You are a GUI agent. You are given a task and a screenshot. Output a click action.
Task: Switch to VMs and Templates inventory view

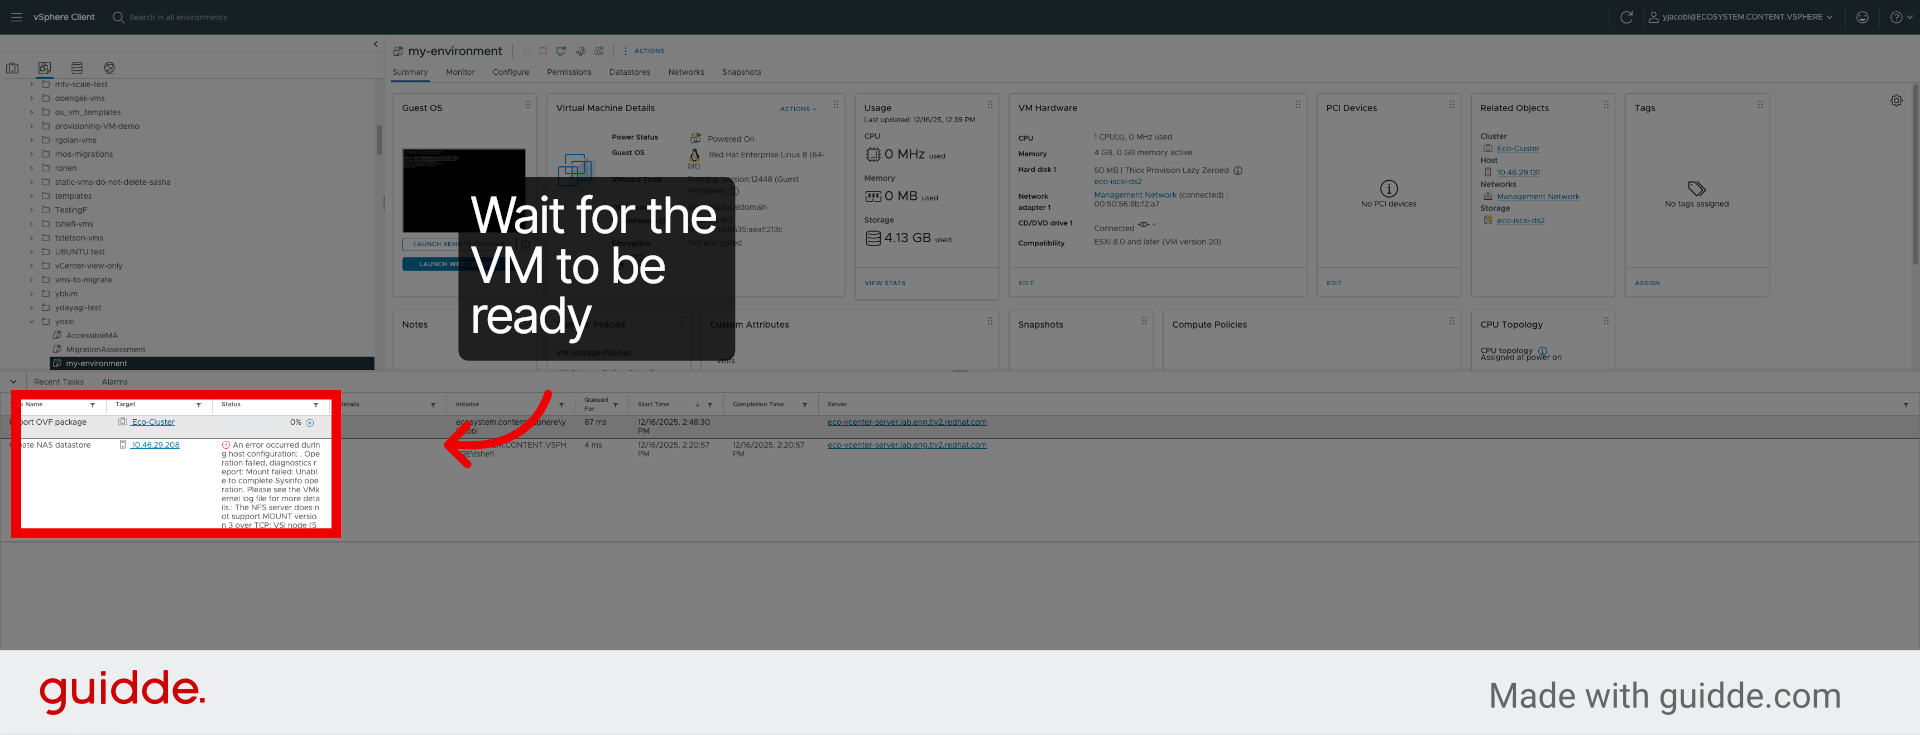[x=44, y=68]
